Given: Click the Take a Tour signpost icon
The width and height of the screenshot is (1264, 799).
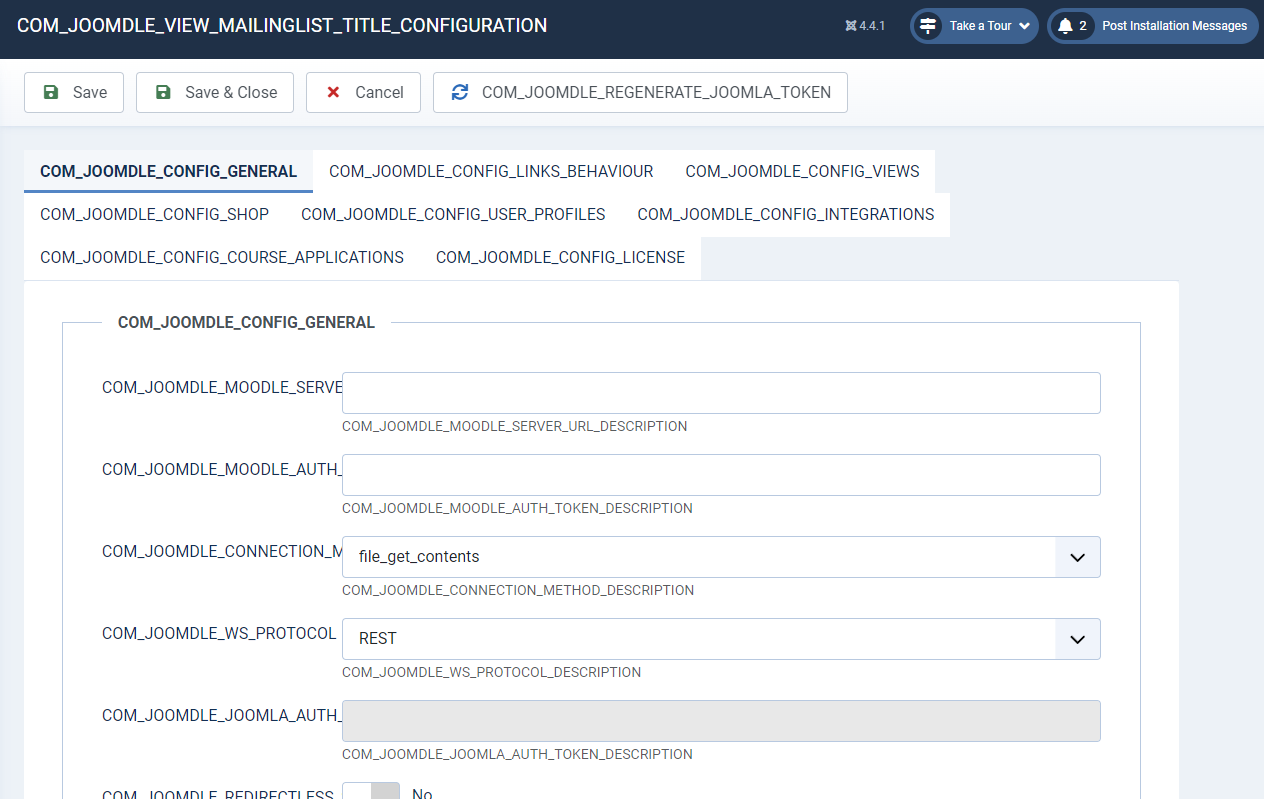Looking at the screenshot, I should coord(928,26).
